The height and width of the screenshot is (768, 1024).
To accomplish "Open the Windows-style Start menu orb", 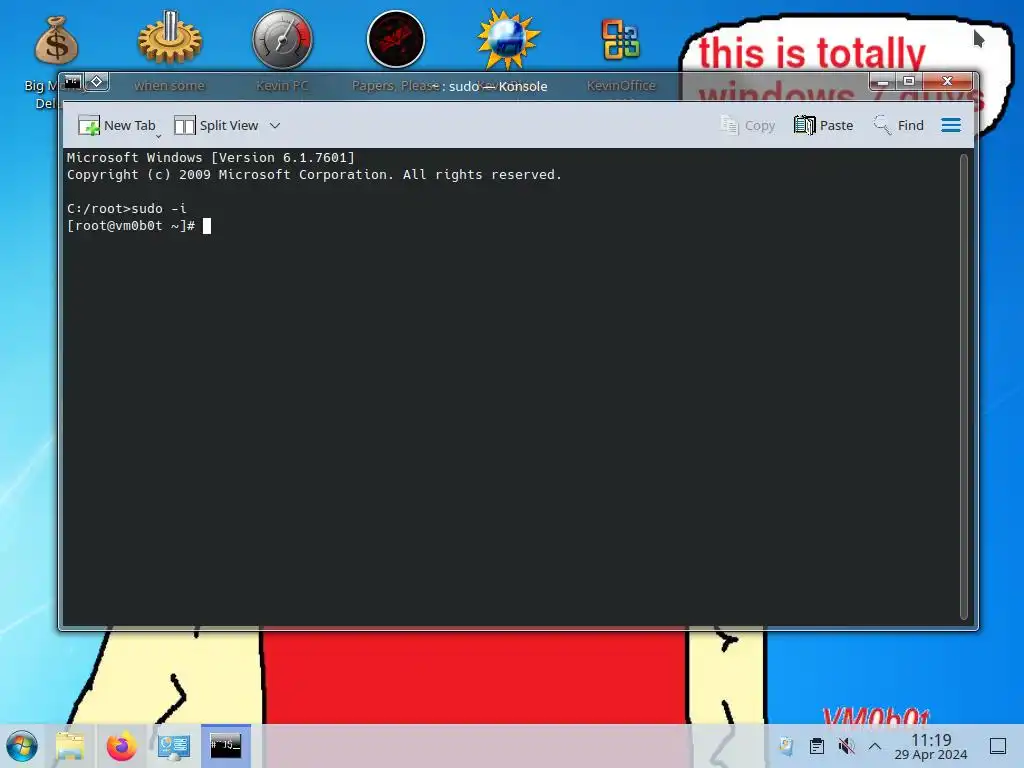I will coord(22,746).
